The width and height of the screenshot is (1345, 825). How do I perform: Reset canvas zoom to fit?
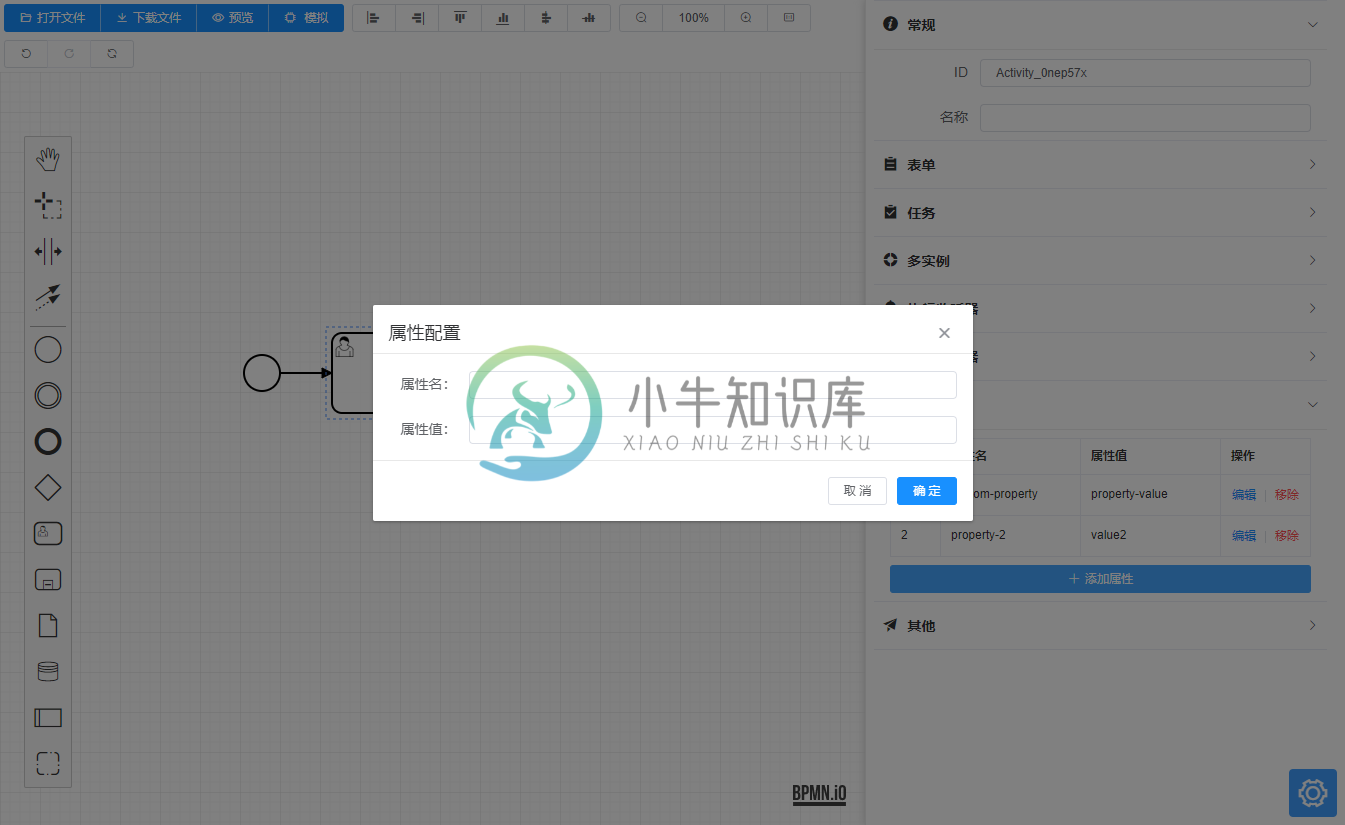pos(789,18)
